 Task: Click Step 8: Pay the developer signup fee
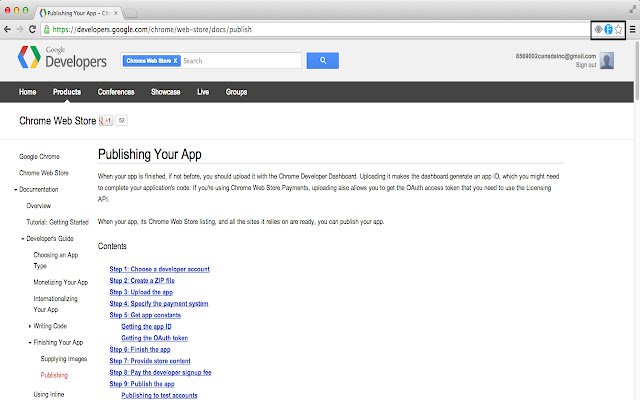coord(160,372)
